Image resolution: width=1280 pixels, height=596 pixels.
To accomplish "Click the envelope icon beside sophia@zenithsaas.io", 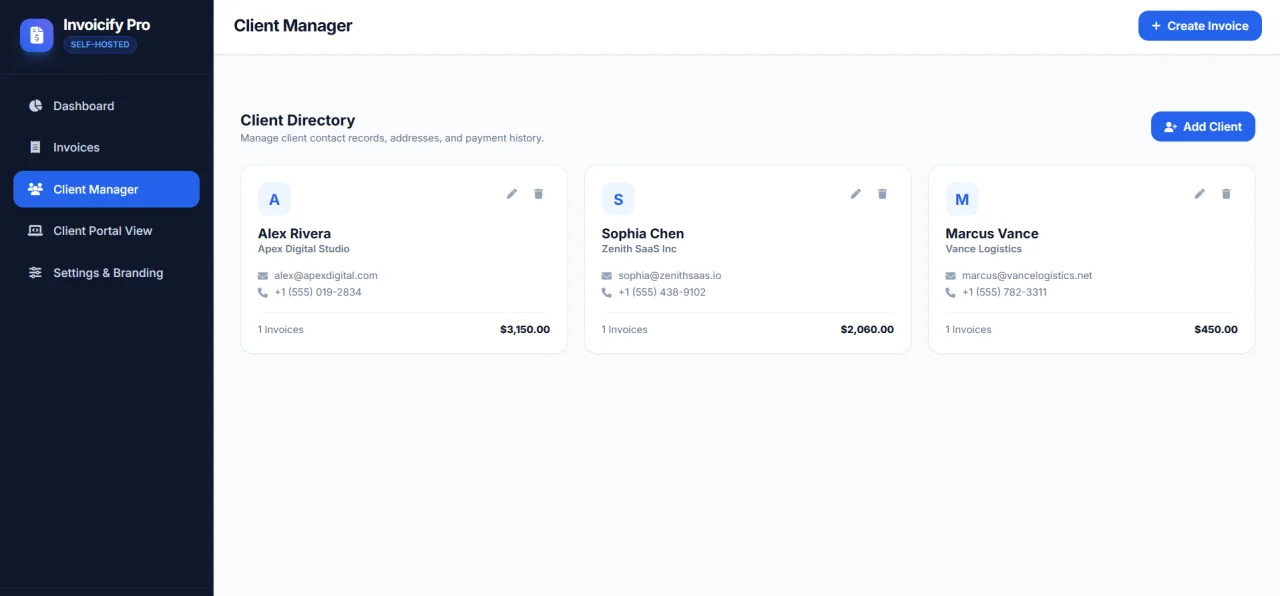I will [607, 276].
